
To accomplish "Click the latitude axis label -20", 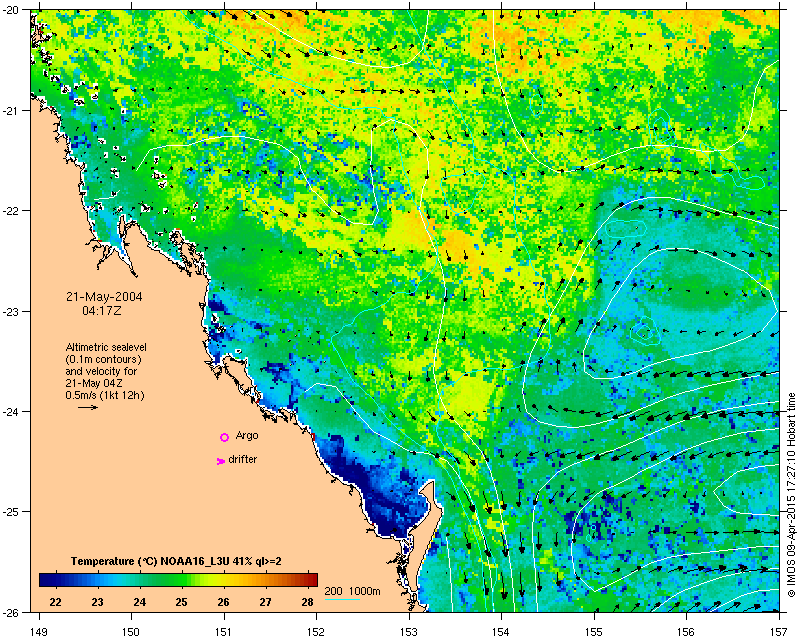I will point(11,11).
